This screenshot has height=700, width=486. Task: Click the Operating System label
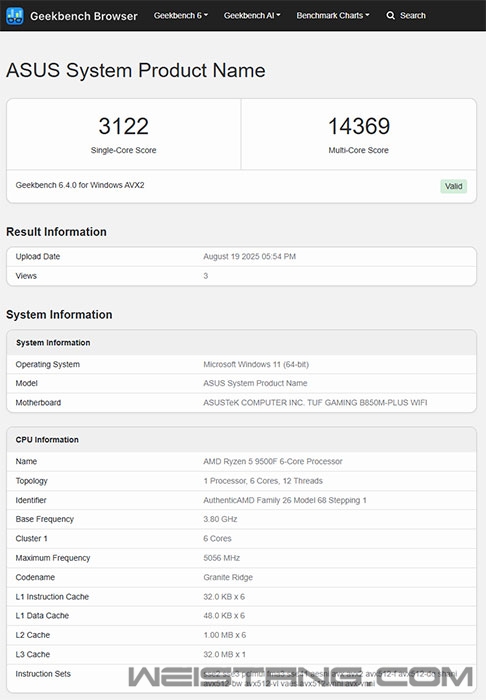pyautogui.click(x=48, y=364)
